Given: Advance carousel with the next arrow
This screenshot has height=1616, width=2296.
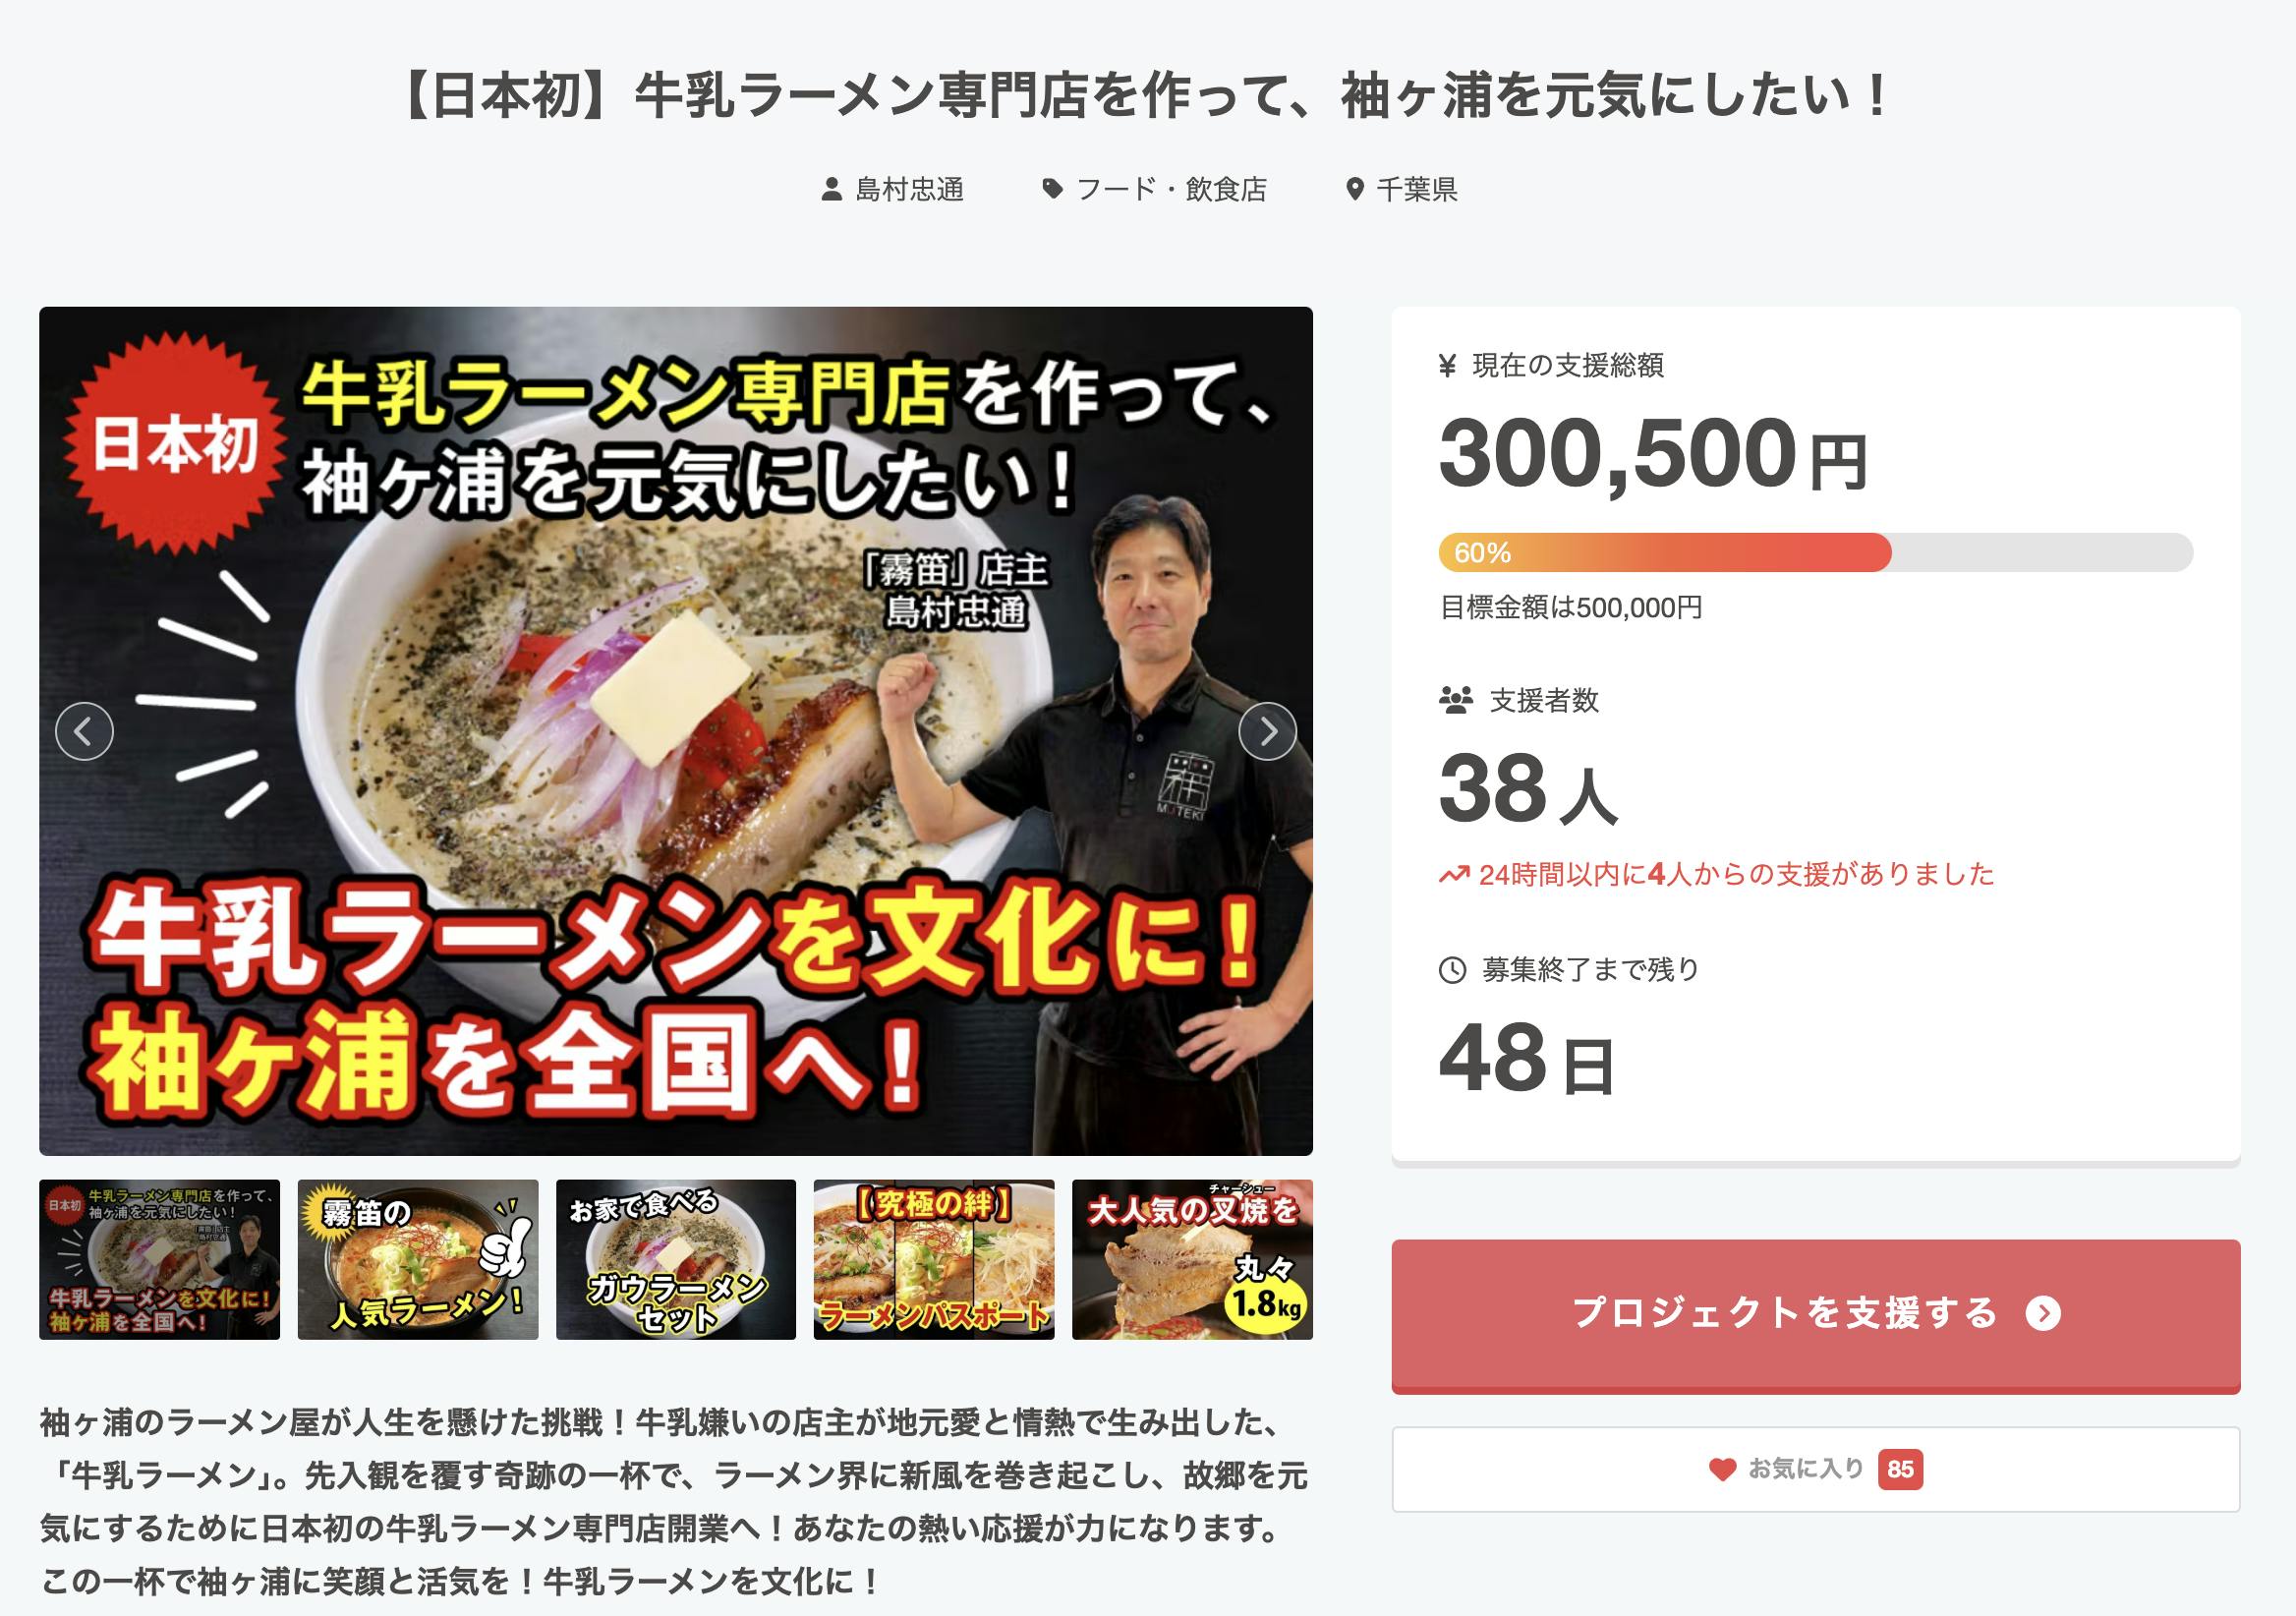Looking at the screenshot, I should tap(1267, 732).
